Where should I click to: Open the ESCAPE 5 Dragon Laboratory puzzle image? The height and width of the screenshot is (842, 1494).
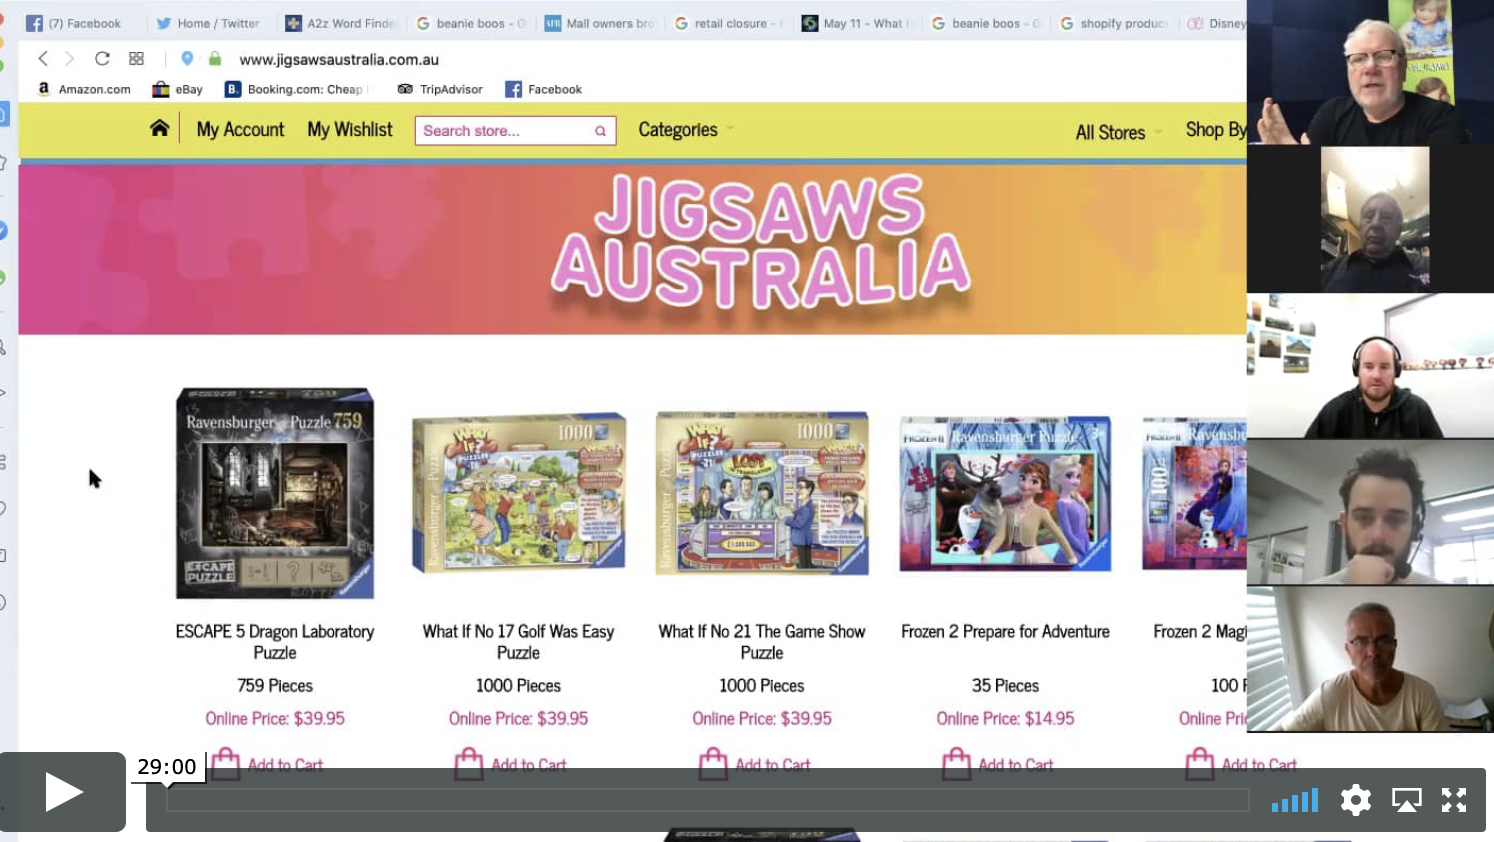pos(275,493)
